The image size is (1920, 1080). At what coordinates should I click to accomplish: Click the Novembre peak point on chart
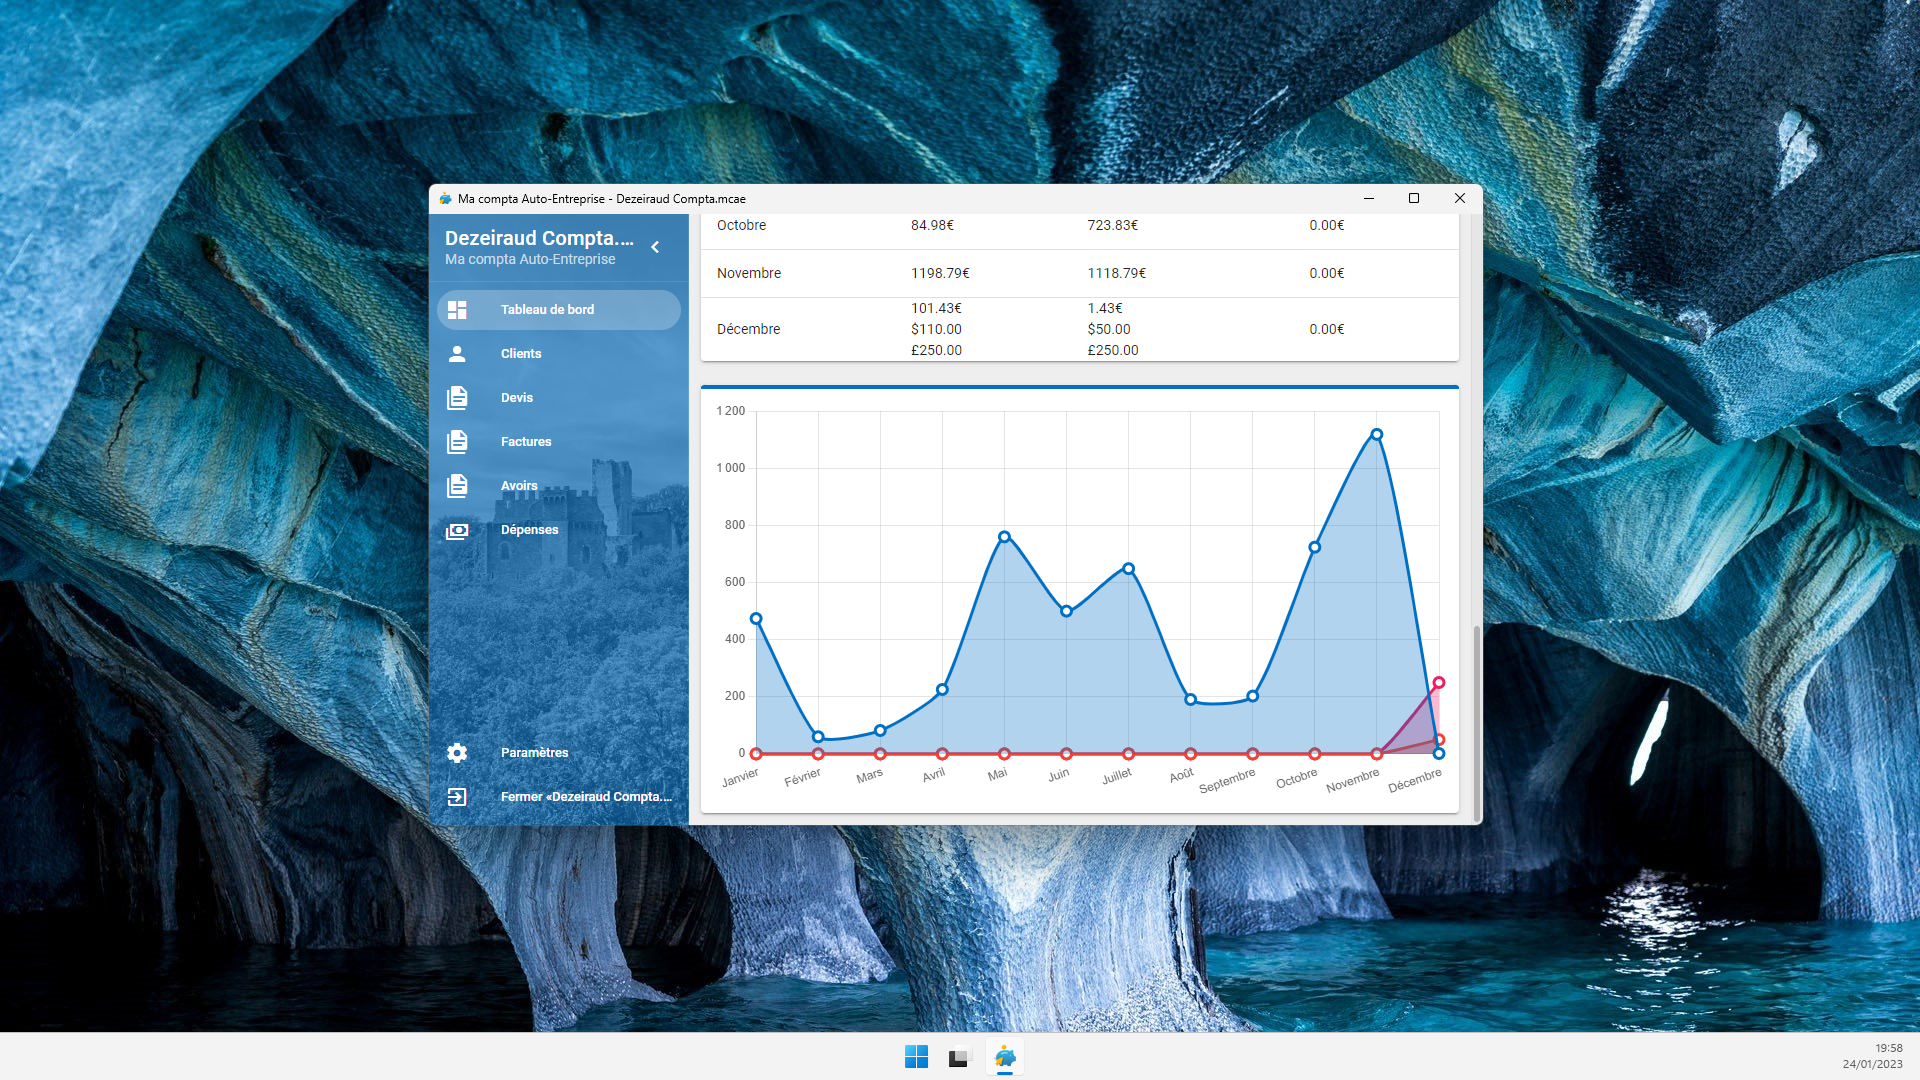1377,435
